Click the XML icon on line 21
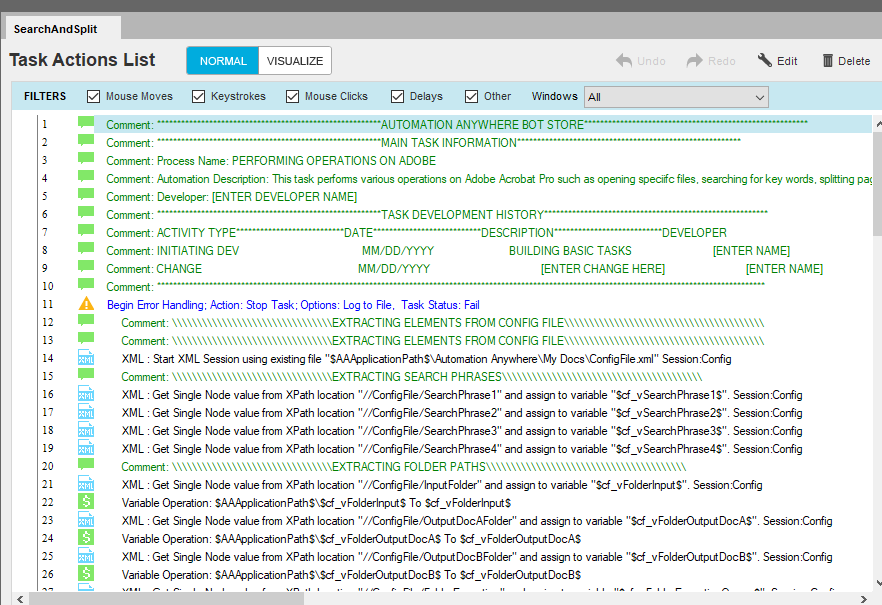Screen dimensions: 882x605 [86, 484]
